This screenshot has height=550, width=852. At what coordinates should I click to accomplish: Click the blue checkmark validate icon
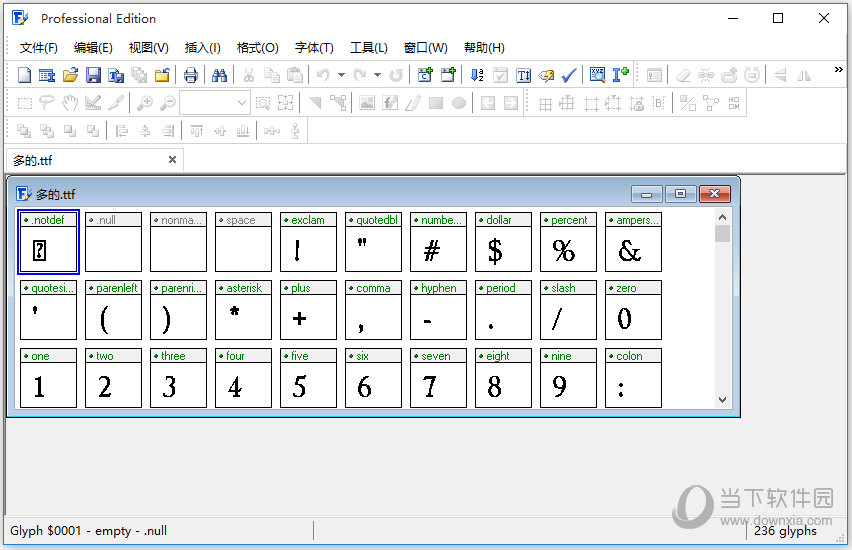(x=569, y=75)
